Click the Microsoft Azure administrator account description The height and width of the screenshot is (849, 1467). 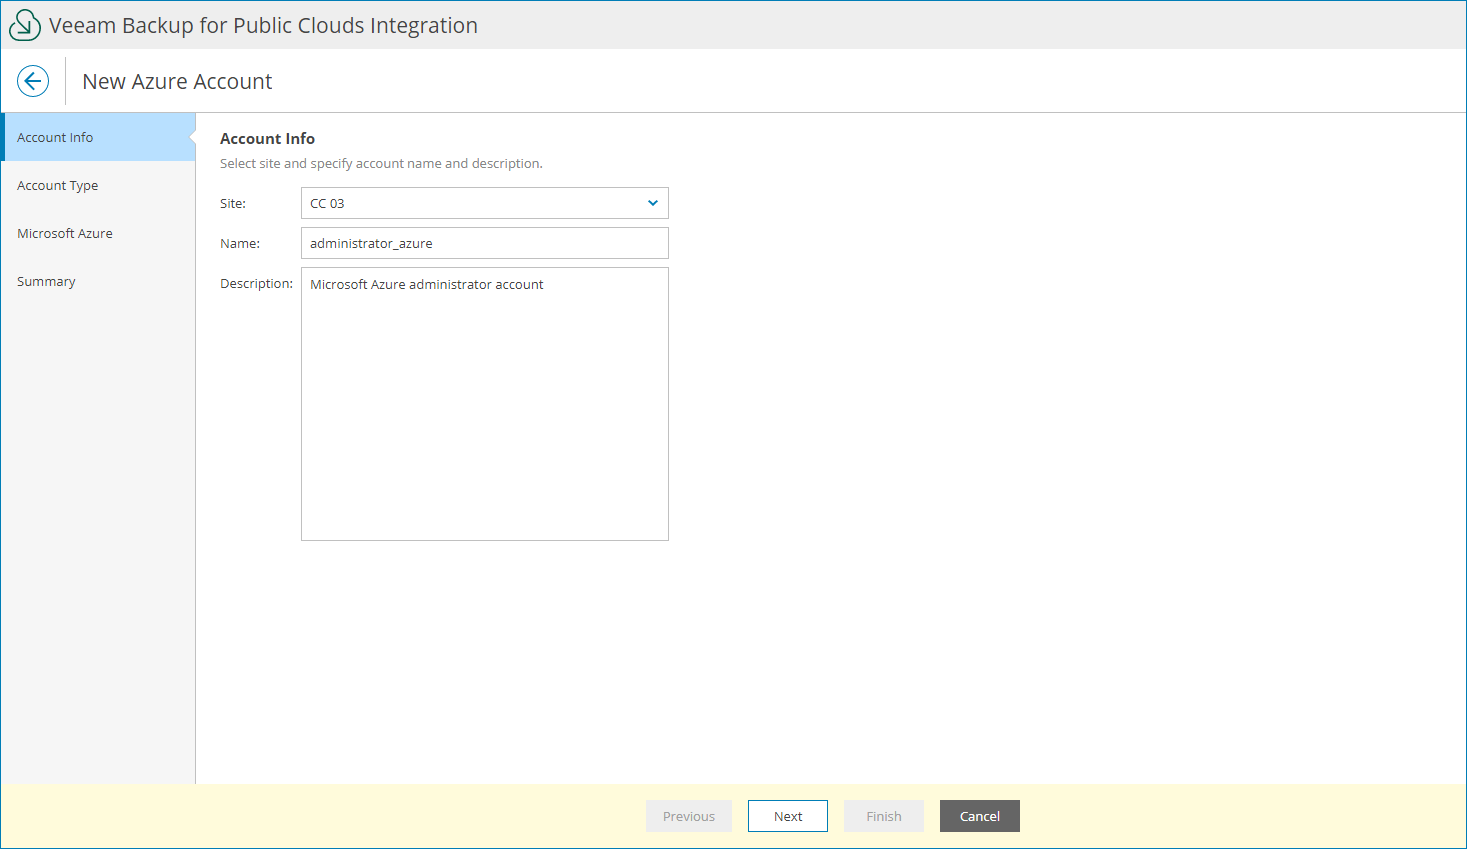(x=427, y=284)
